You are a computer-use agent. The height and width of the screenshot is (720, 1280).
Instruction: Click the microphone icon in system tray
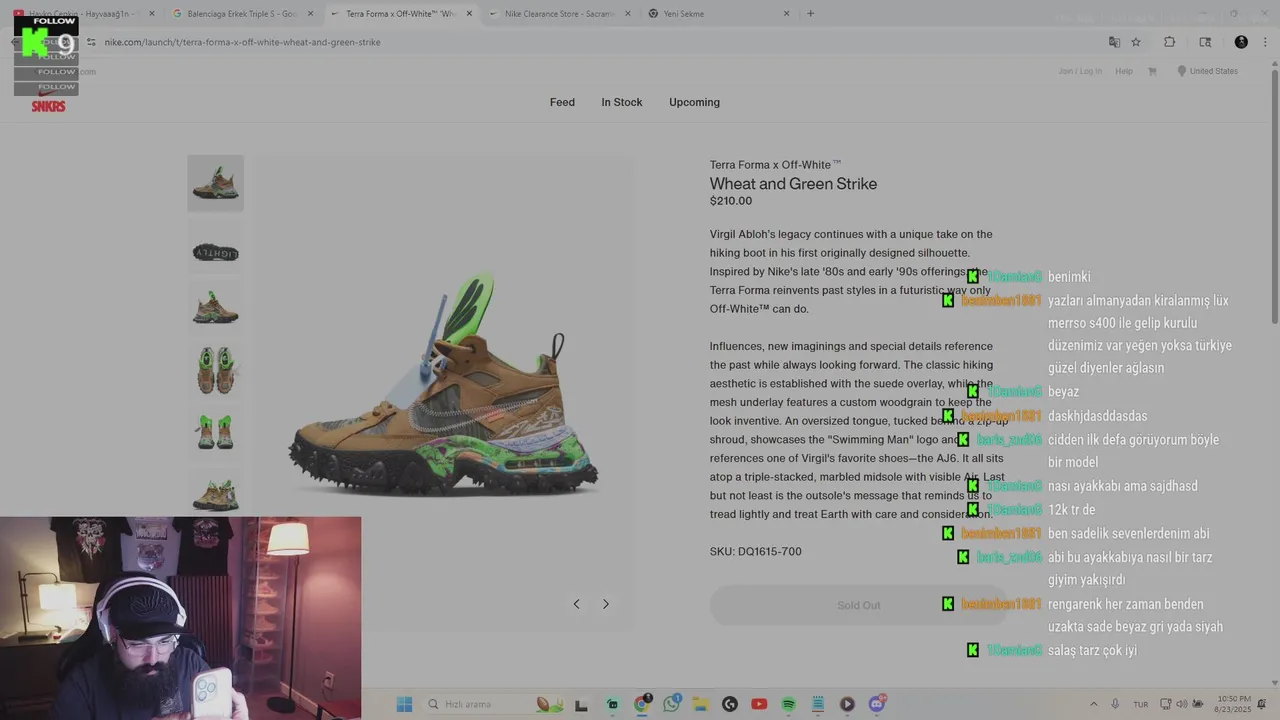(1115, 704)
